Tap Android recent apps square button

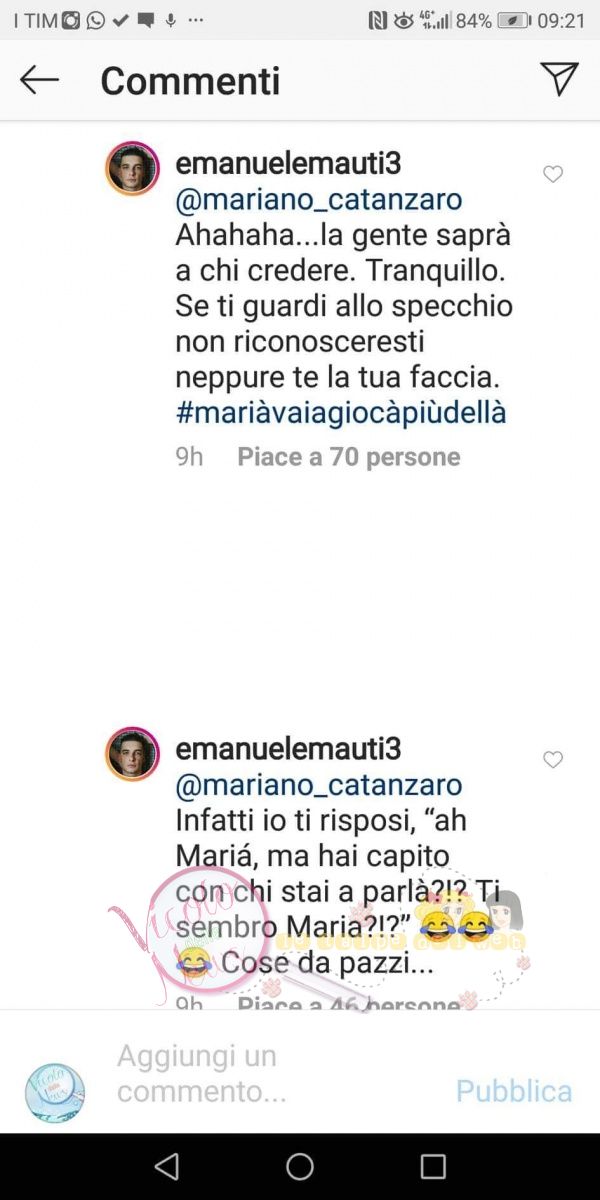[433, 1166]
